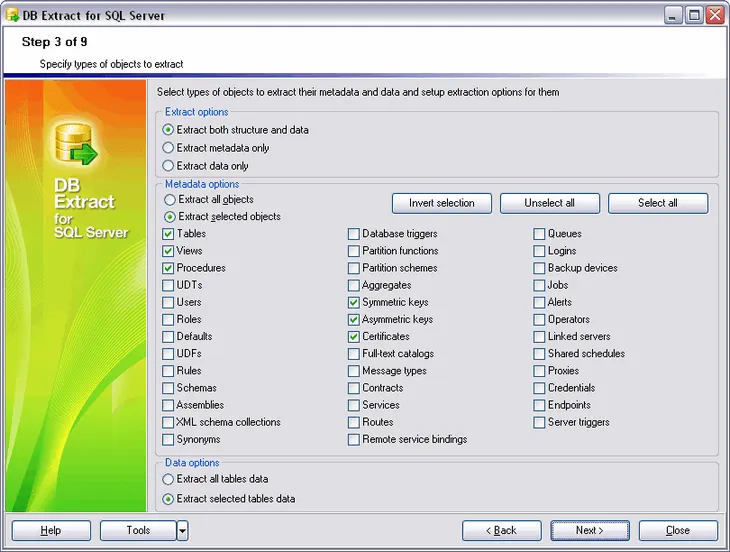Check the Jobs checkbox
The height and width of the screenshot is (552, 730).
pos(539,285)
